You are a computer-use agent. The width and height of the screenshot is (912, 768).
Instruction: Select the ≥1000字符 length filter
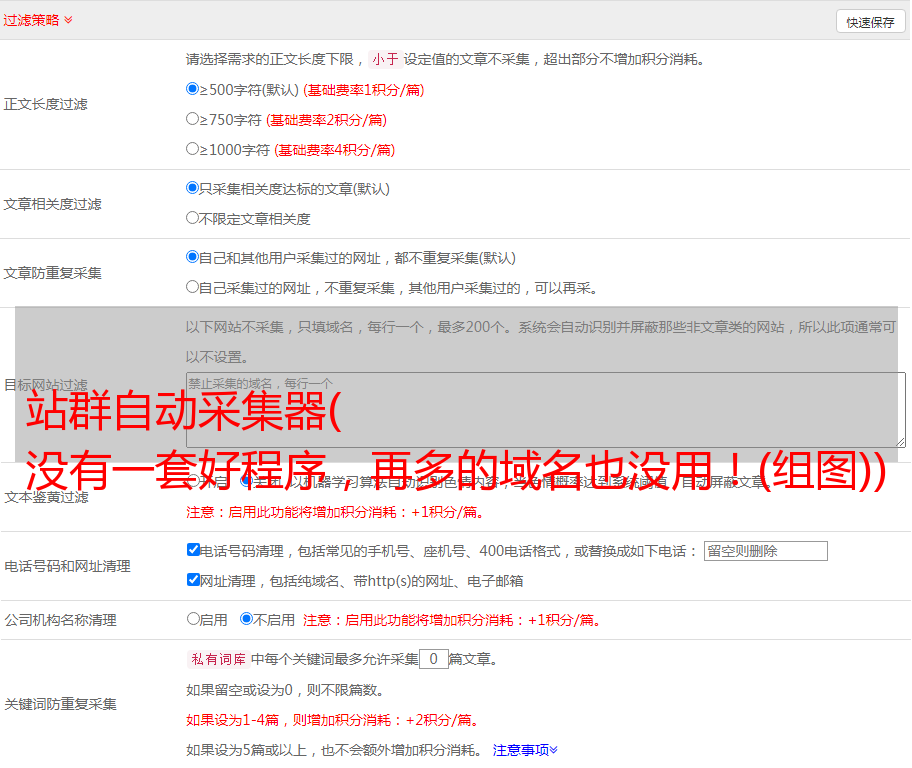(193, 149)
